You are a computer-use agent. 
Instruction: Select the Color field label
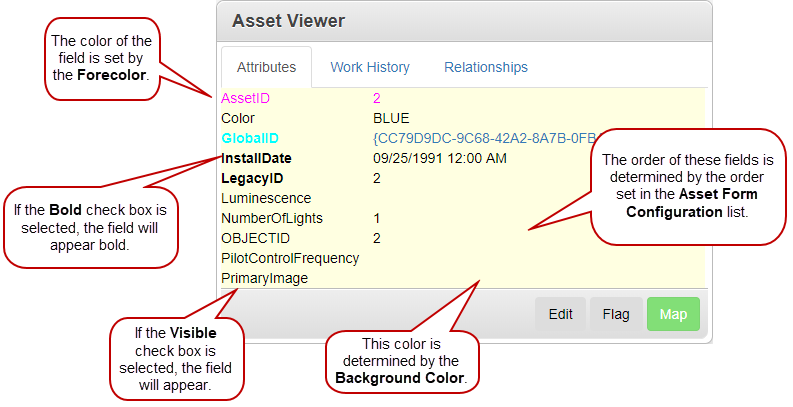(x=238, y=118)
